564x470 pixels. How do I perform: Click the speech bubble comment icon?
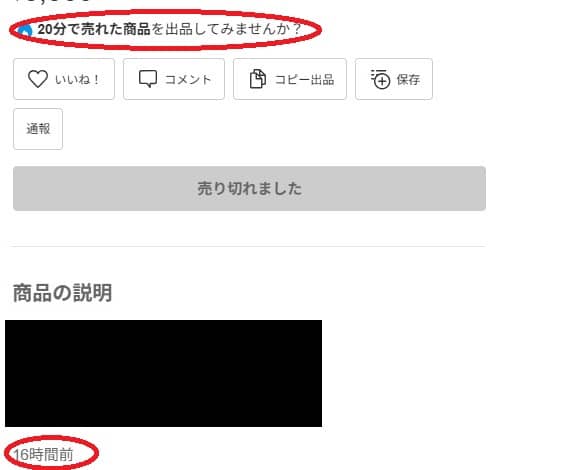click(x=148, y=79)
